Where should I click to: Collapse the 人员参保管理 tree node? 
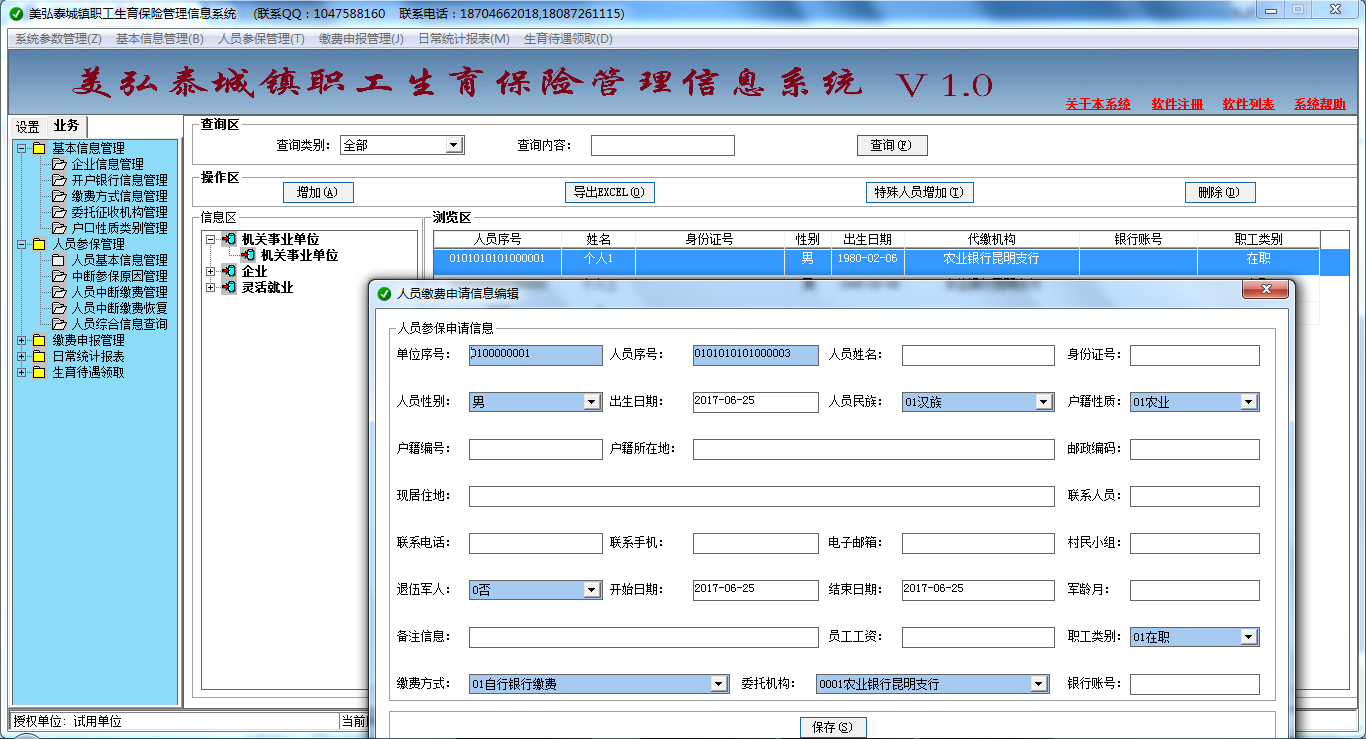[22, 244]
